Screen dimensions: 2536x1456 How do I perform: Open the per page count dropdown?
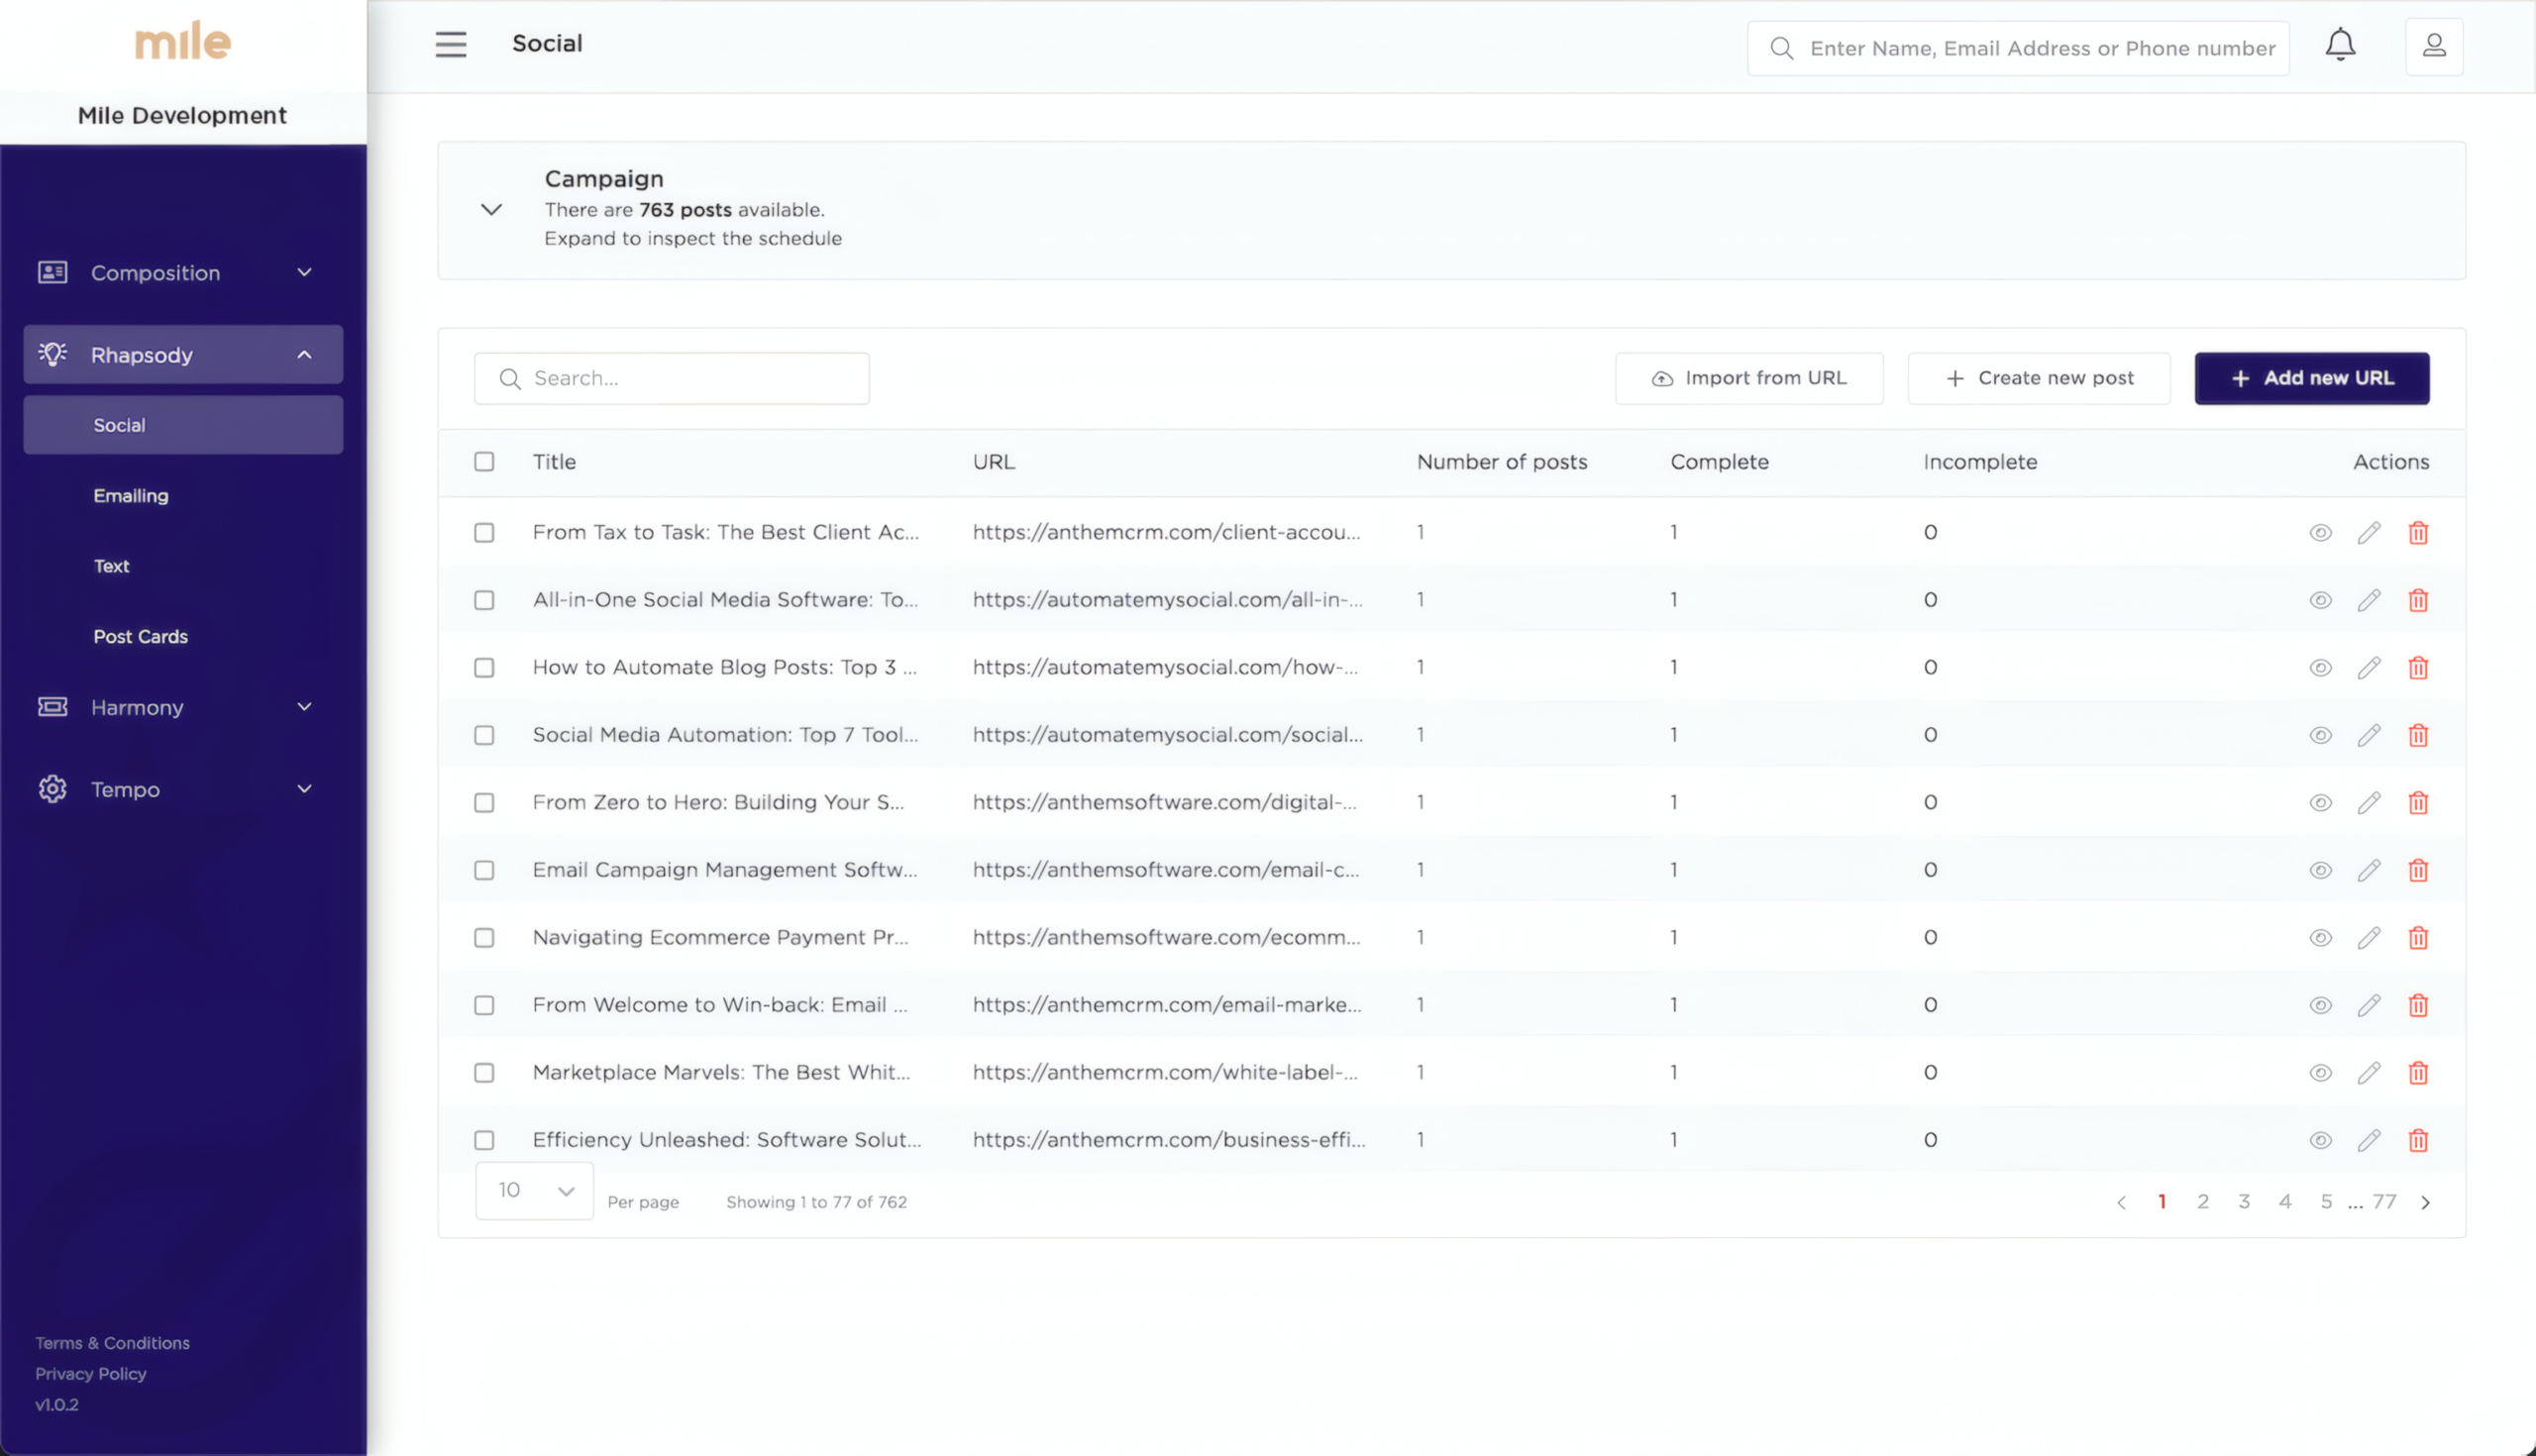pos(534,1190)
